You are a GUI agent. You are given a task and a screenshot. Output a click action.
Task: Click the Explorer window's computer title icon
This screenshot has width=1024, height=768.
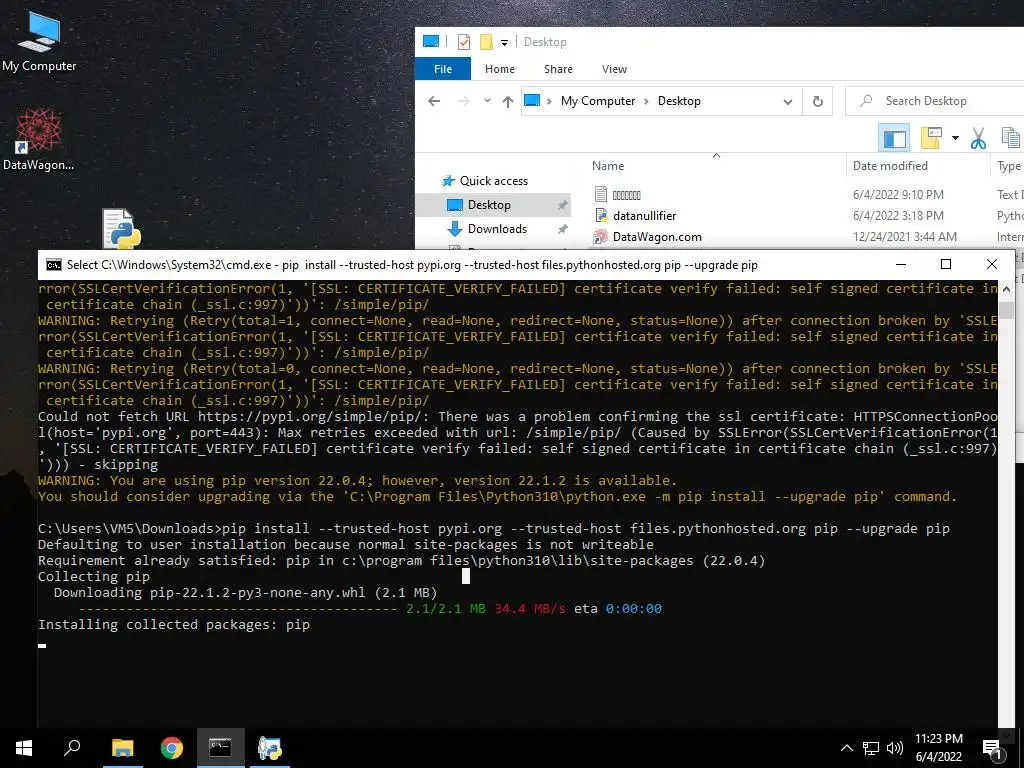431,42
